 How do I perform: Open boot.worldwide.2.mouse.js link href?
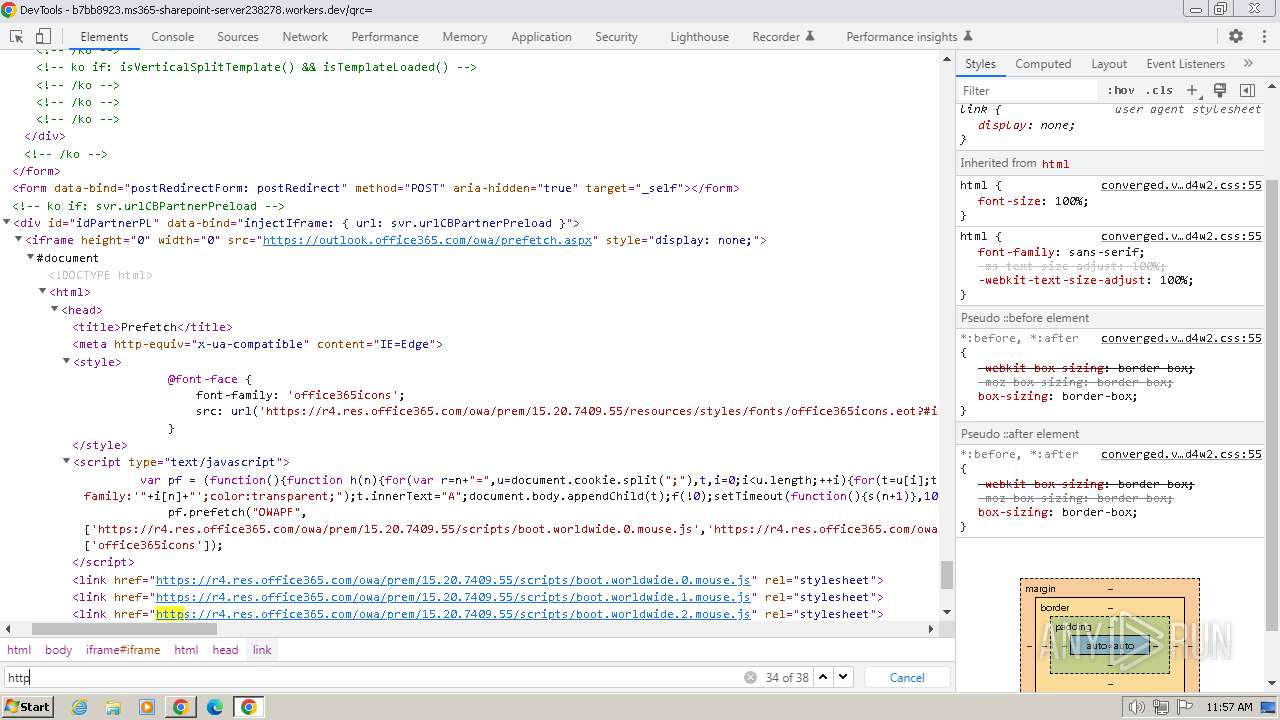(453, 614)
